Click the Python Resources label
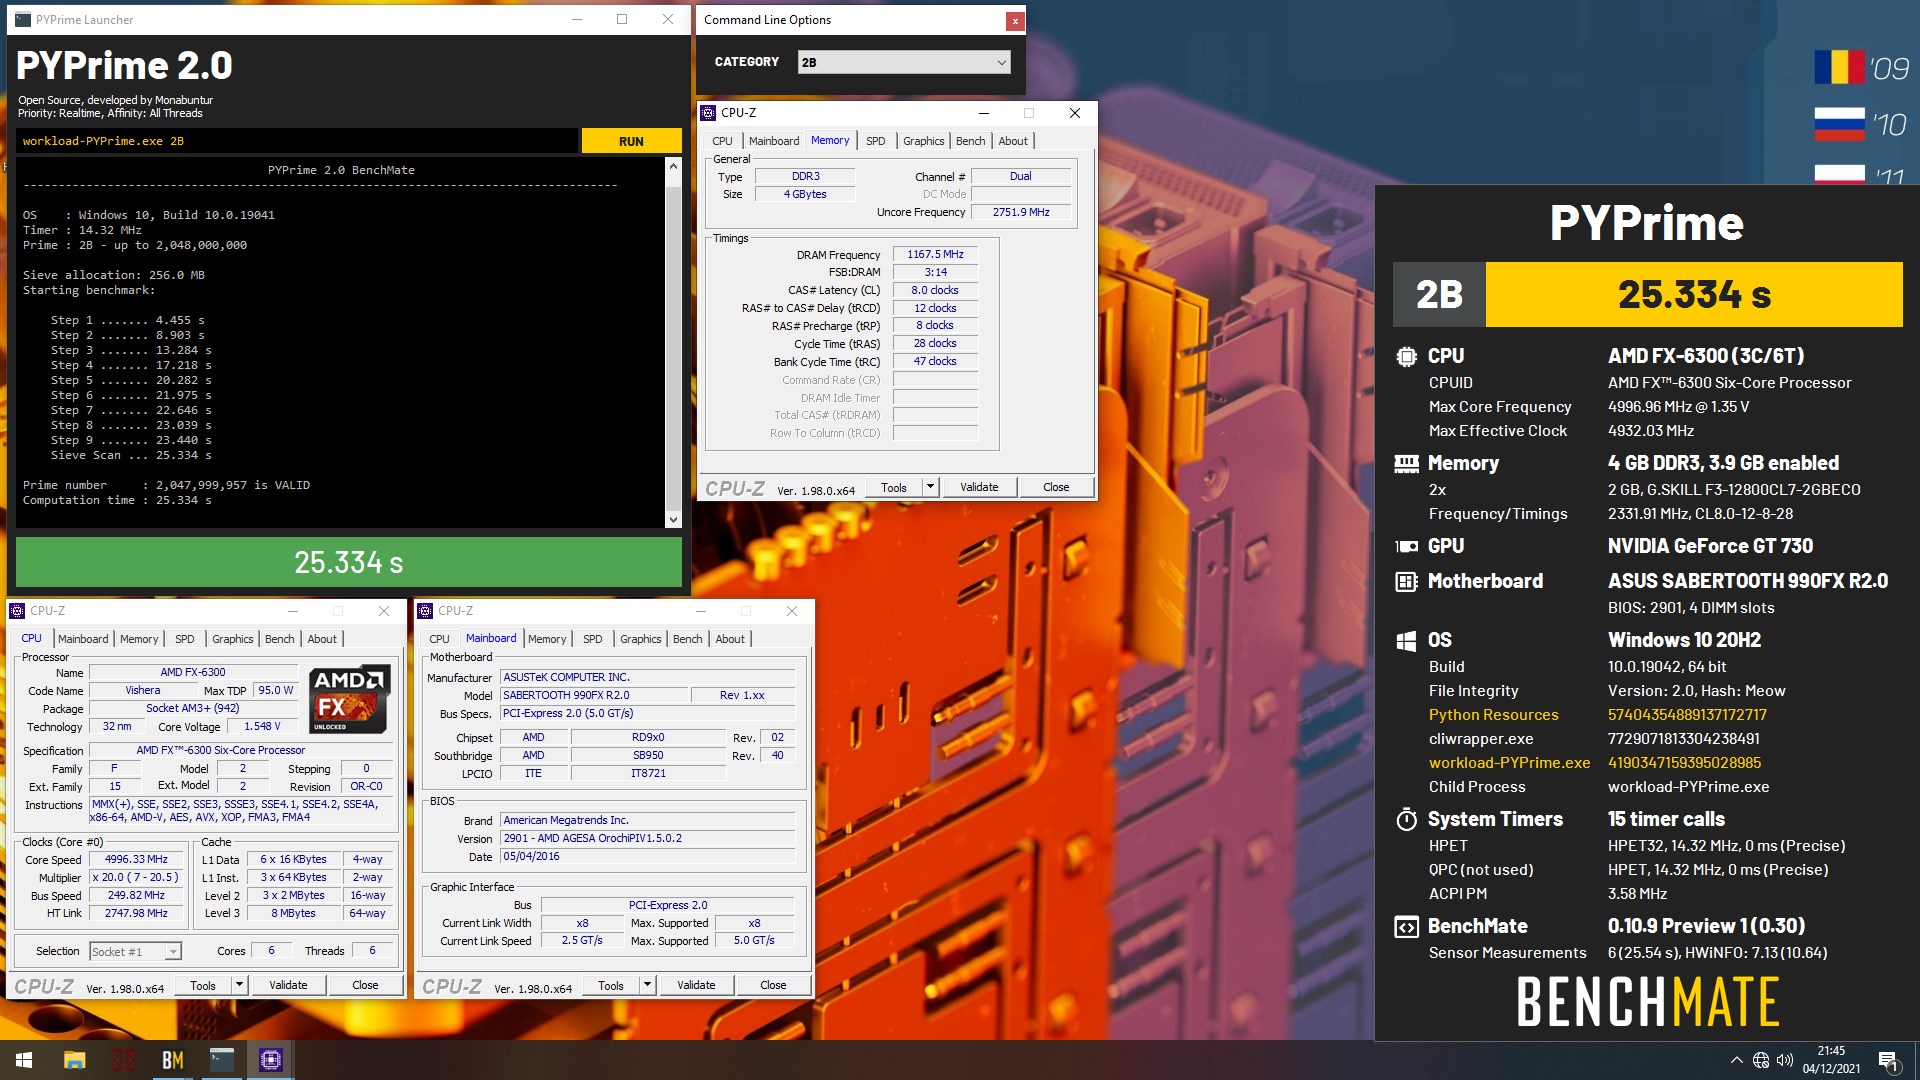This screenshot has width=1920, height=1080. coord(1493,715)
